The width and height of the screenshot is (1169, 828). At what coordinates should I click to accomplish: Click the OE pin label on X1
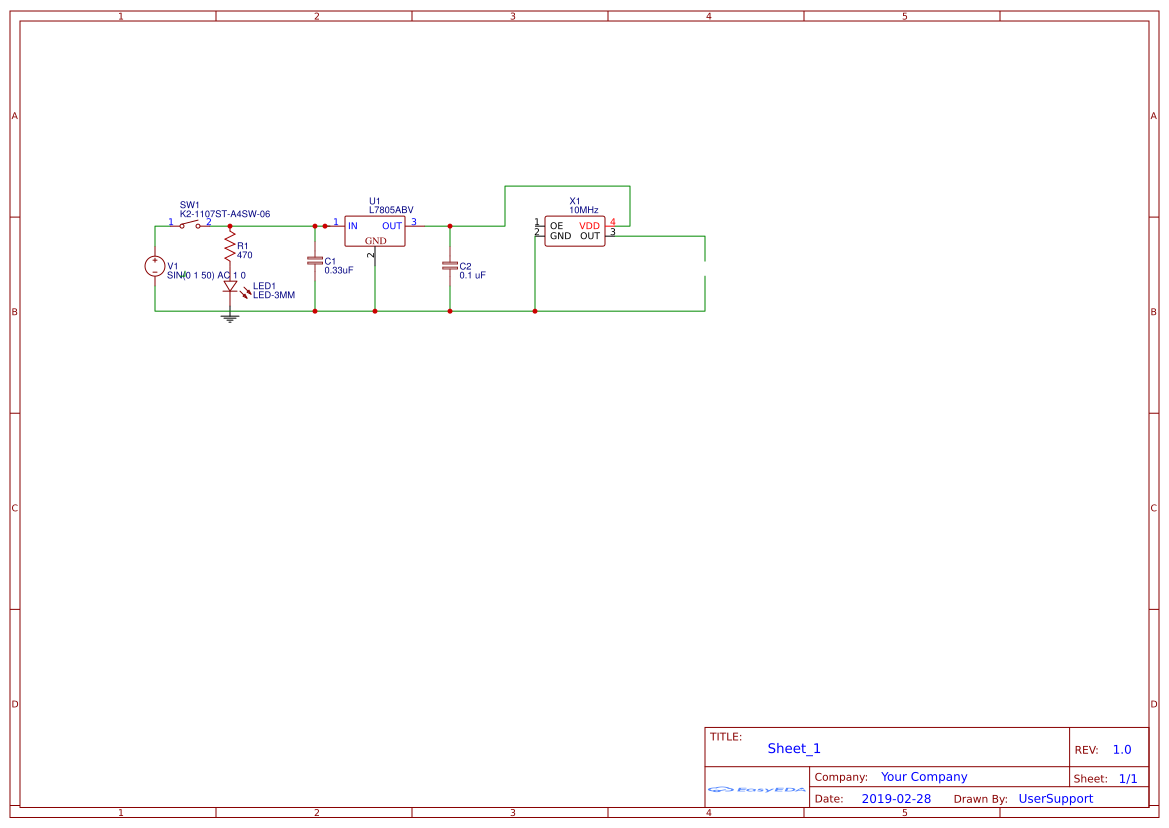click(x=556, y=226)
